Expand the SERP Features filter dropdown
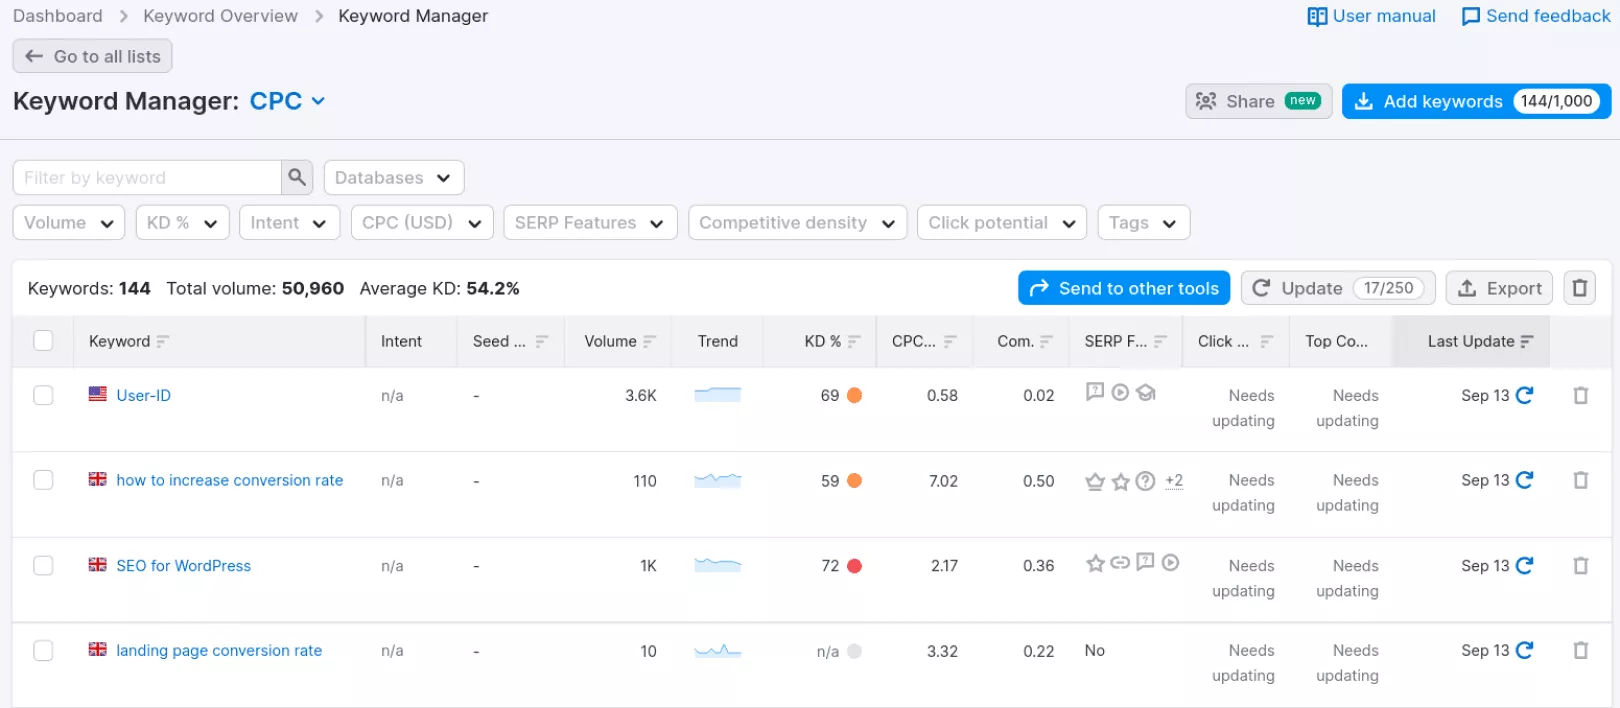The image size is (1620, 708). point(589,222)
